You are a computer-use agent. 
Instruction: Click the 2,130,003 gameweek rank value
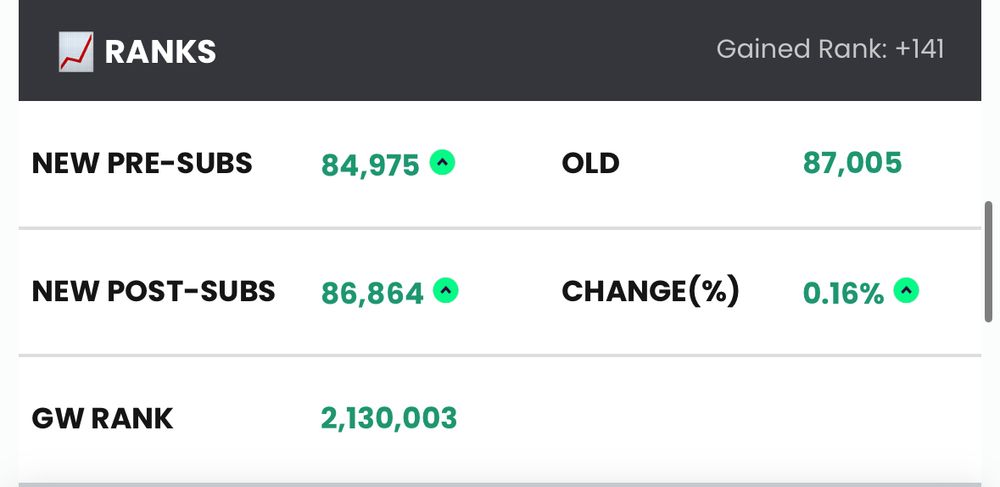389,418
